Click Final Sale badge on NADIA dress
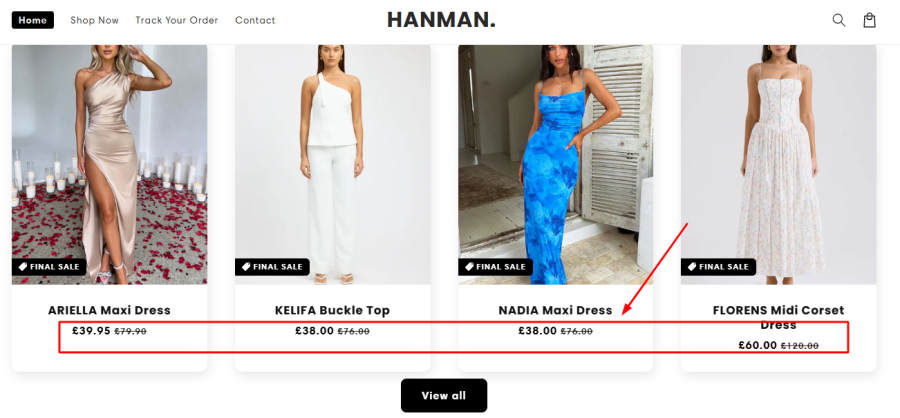The image size is (900, 418). 495,267
